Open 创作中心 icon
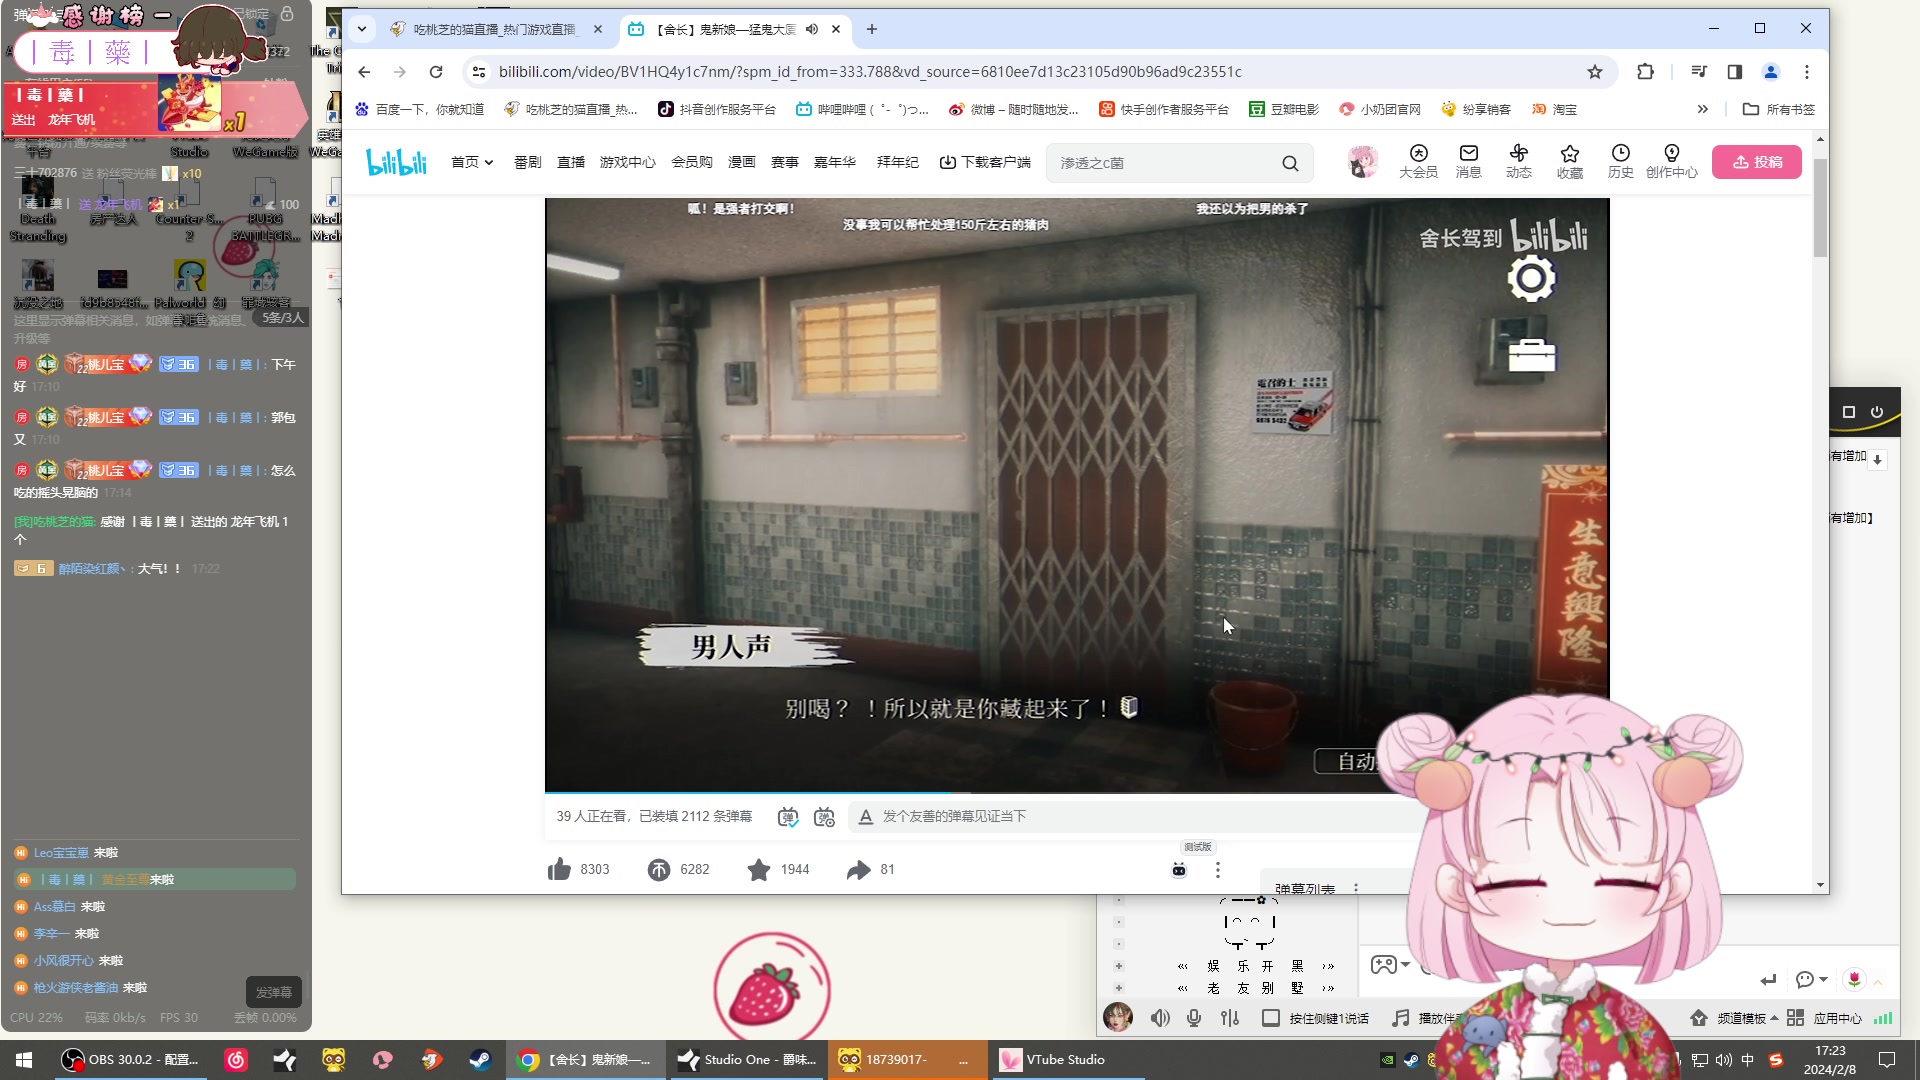1920x1080 pixels. 1672,162
